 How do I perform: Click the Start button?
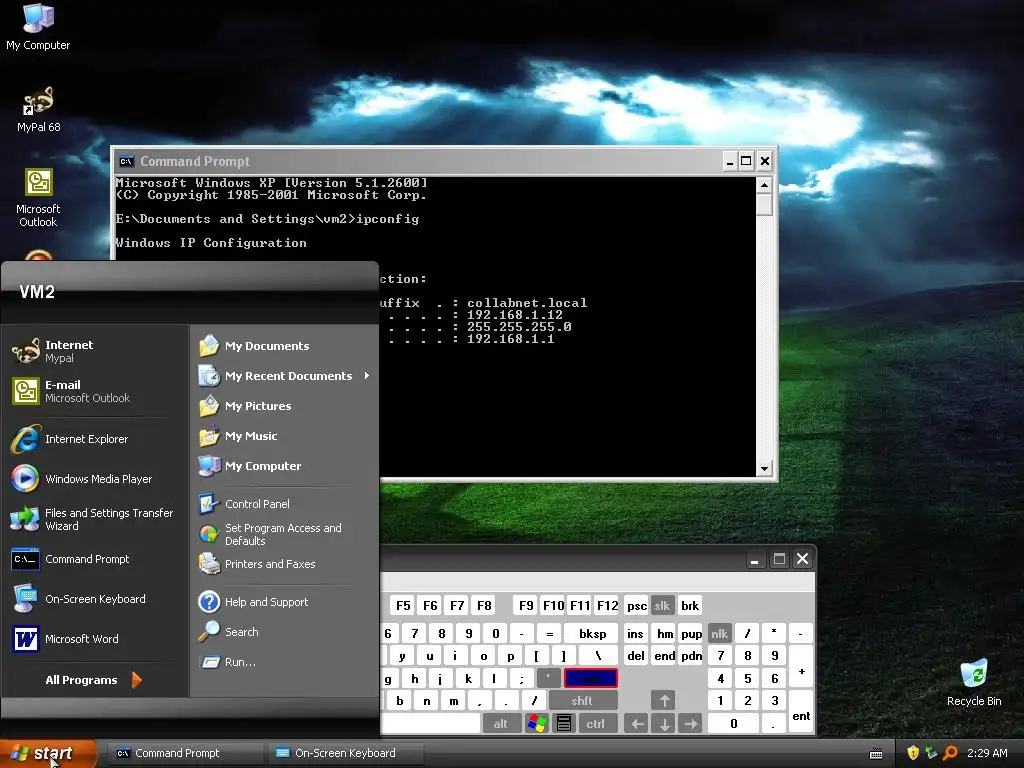(47, 753)
